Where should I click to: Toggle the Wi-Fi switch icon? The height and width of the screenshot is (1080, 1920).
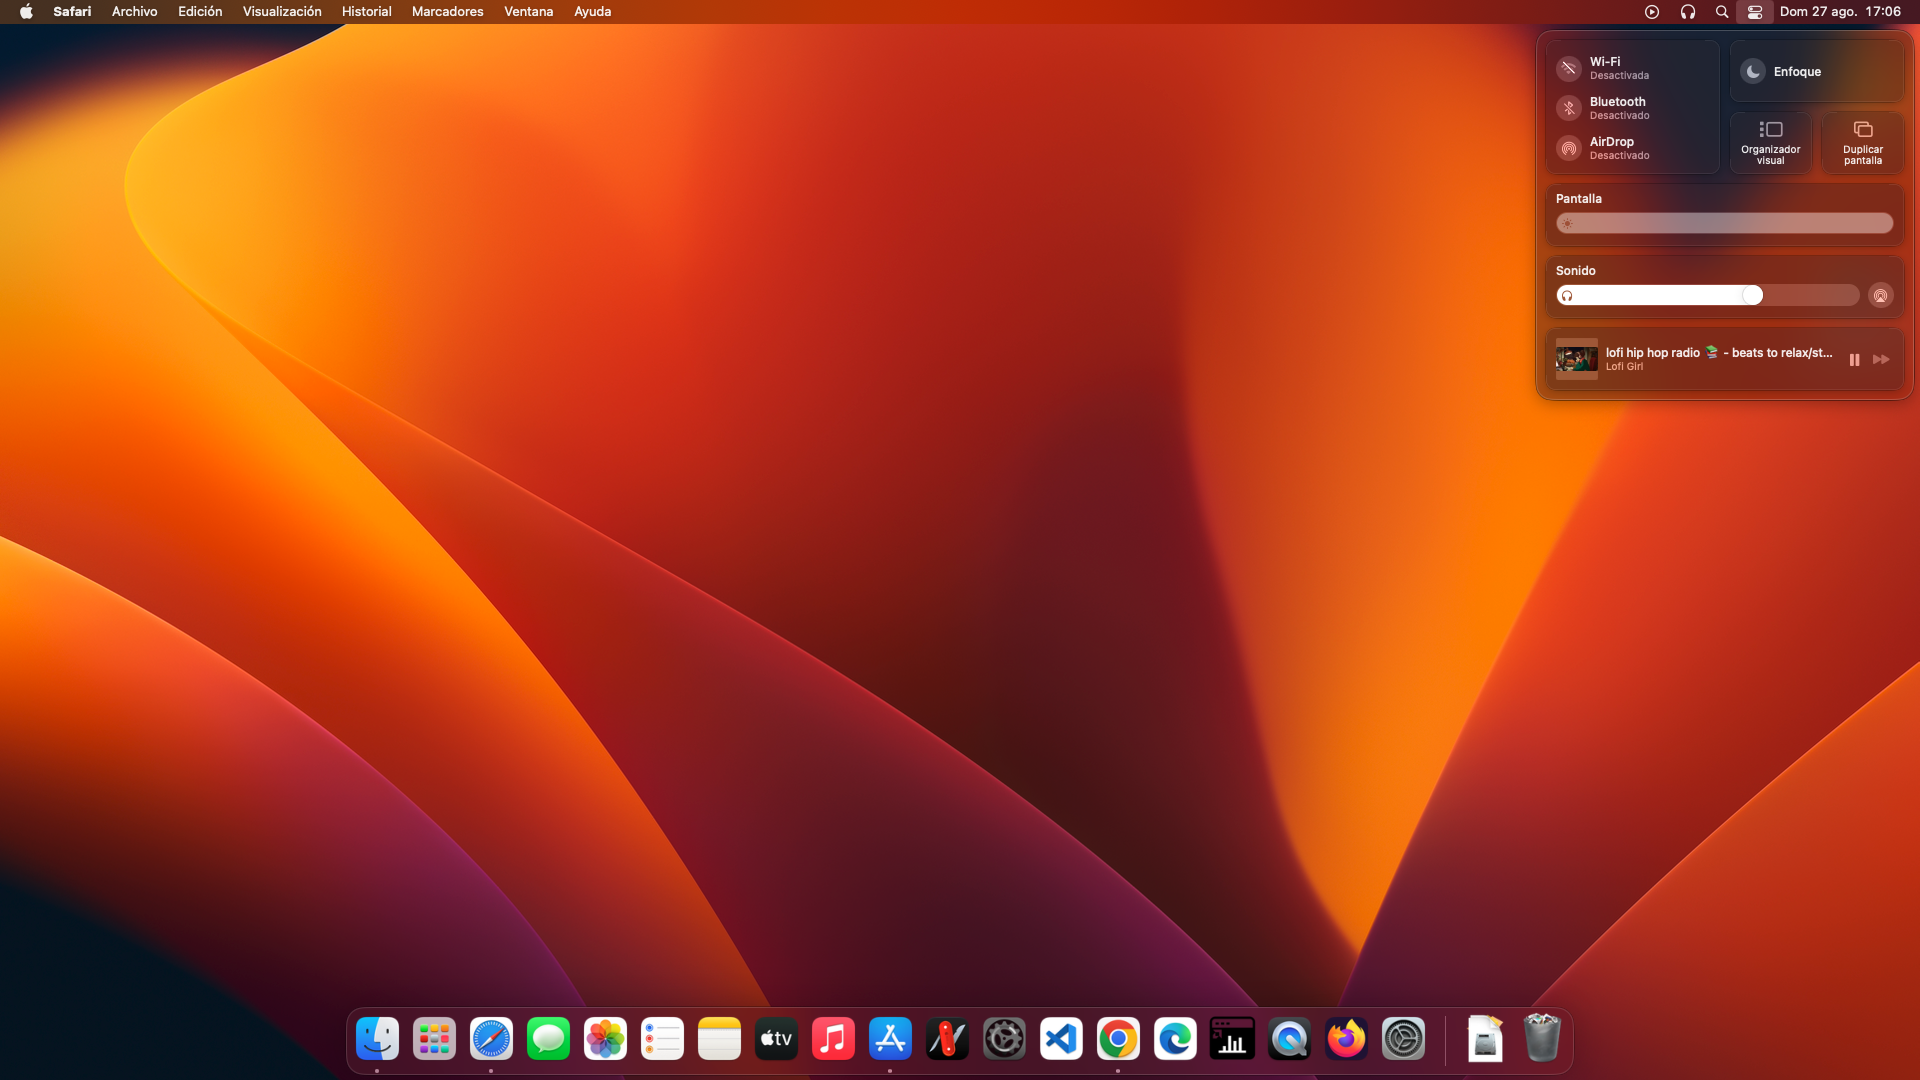1569,68
